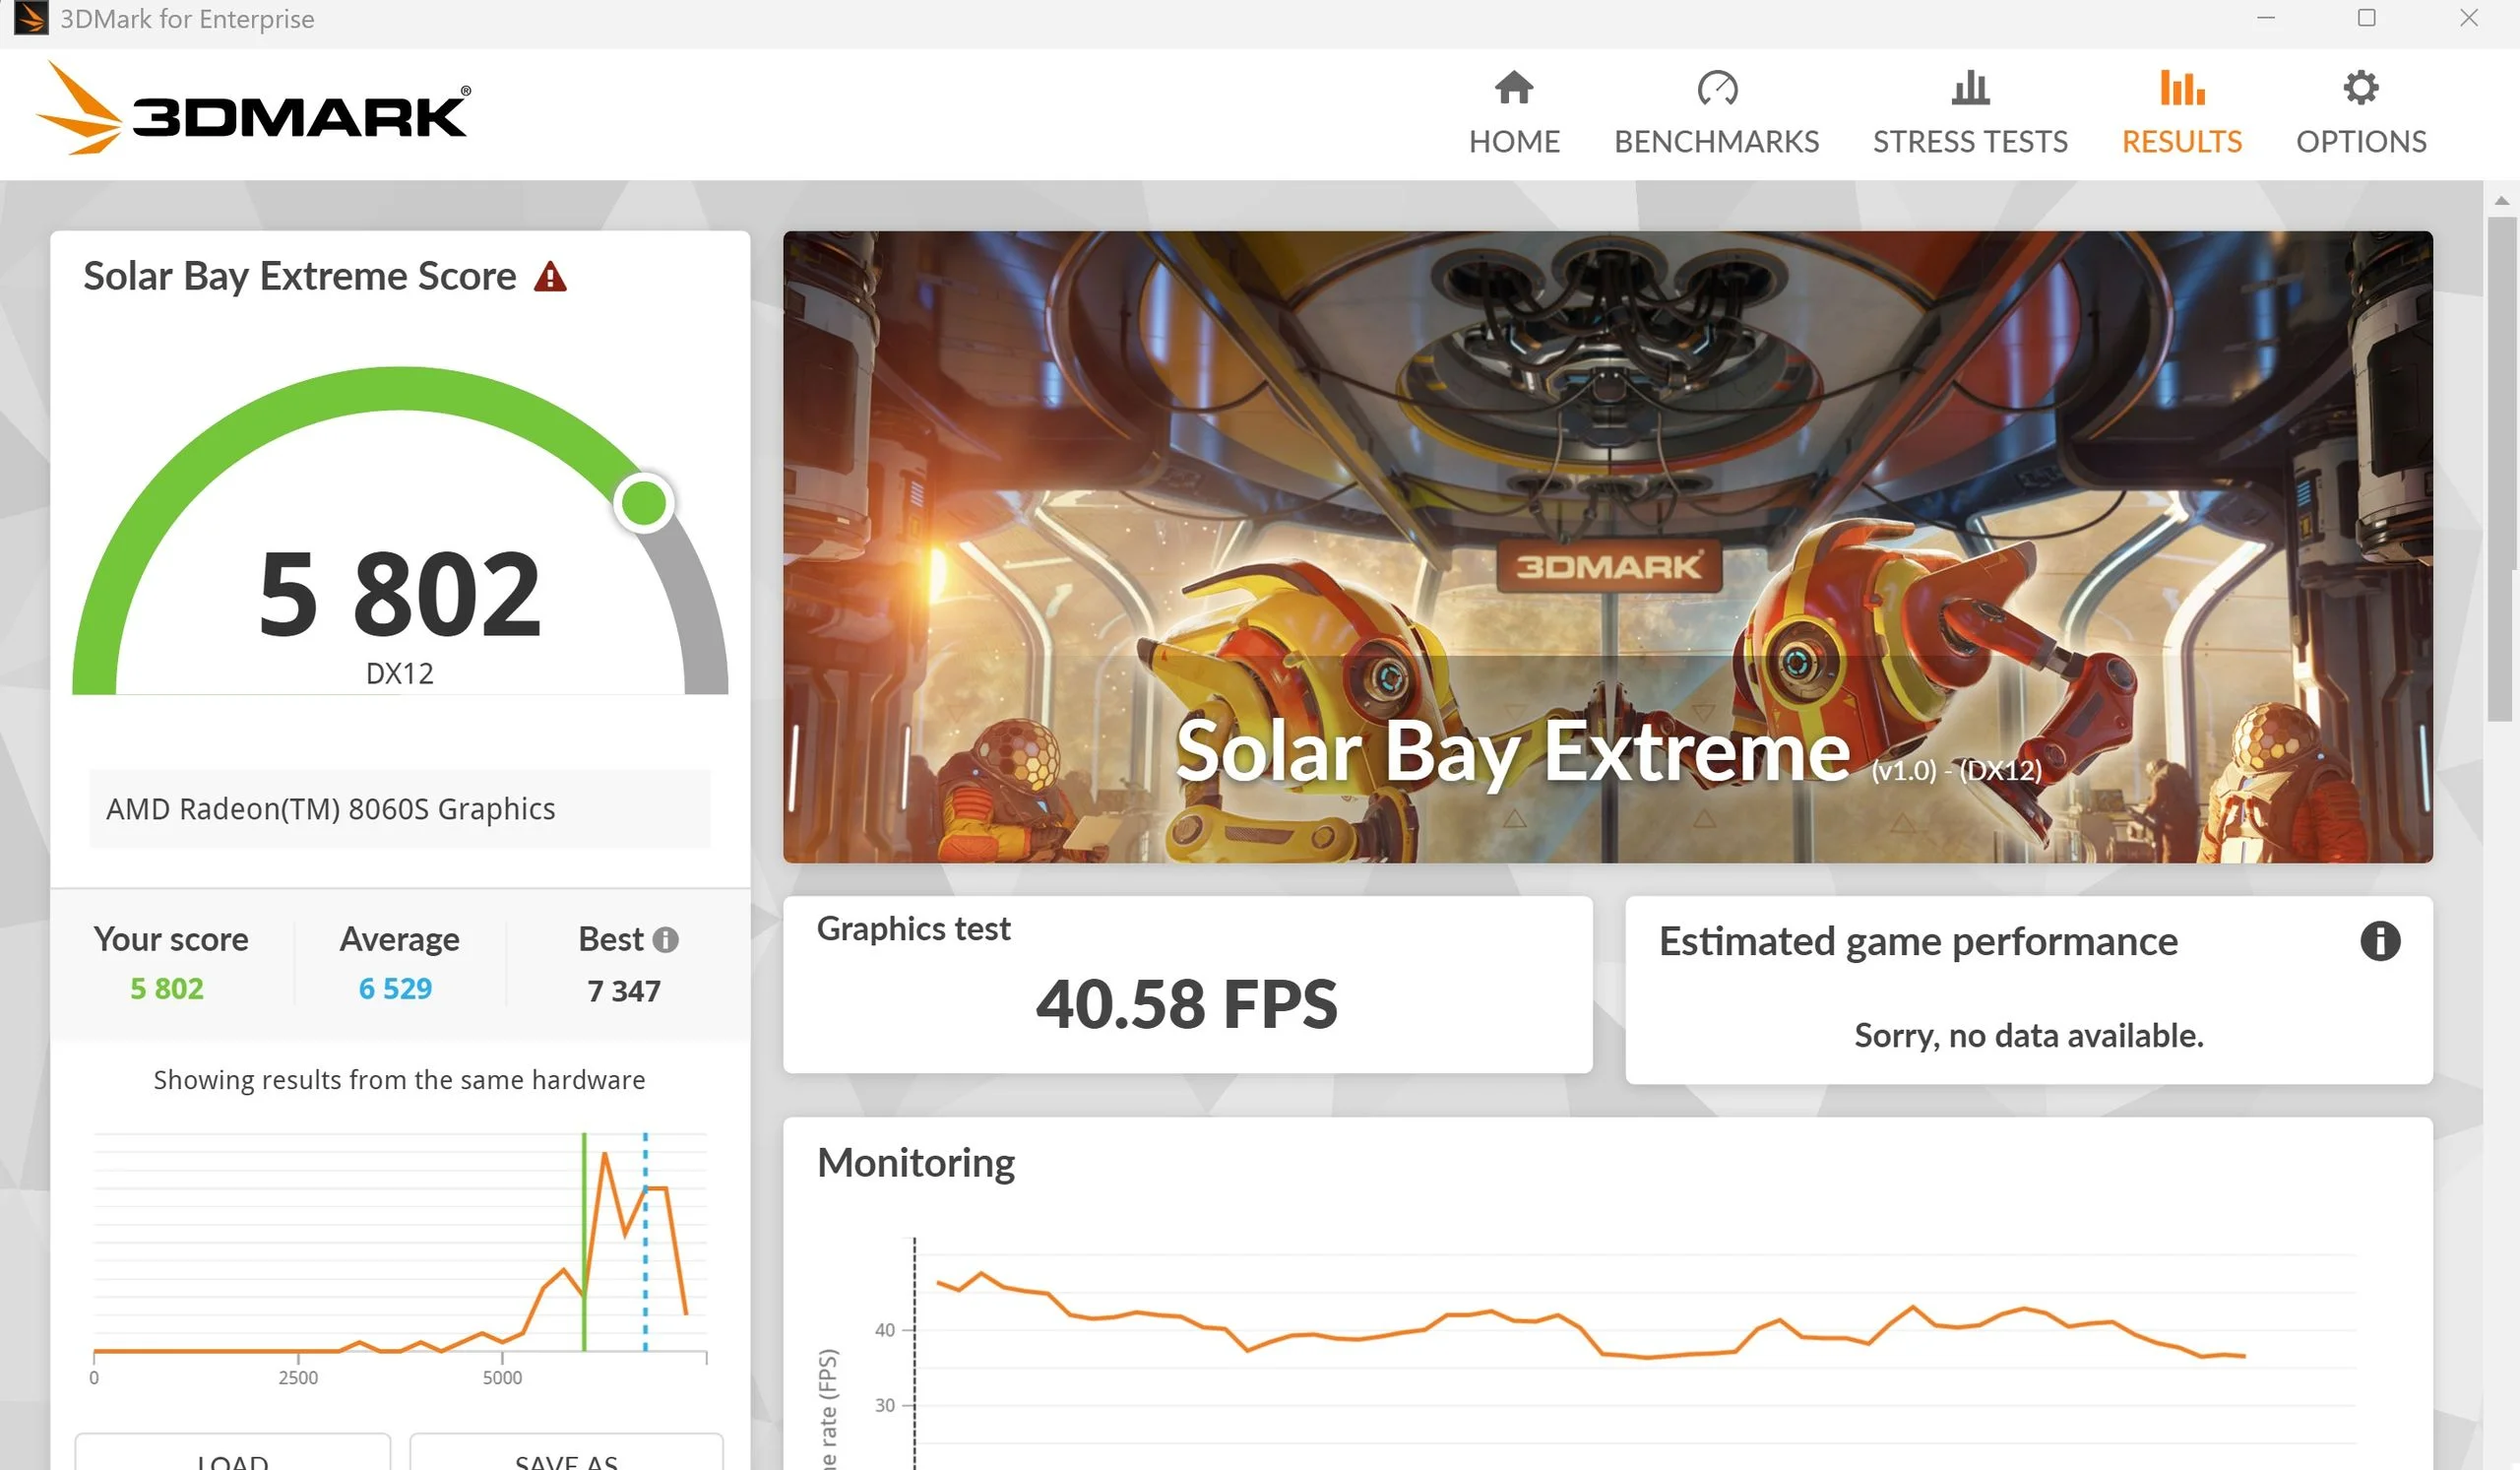Image resolution: width=2520 pixels, height=1470 pixels.
Task: Select the HOME tab label
Action: [1513, 142]
